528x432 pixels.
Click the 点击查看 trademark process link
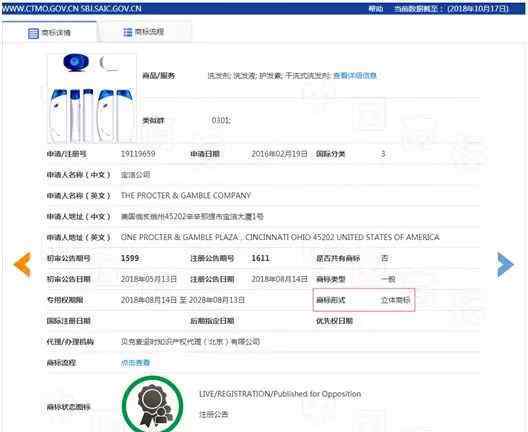click(x=135, y=363)
